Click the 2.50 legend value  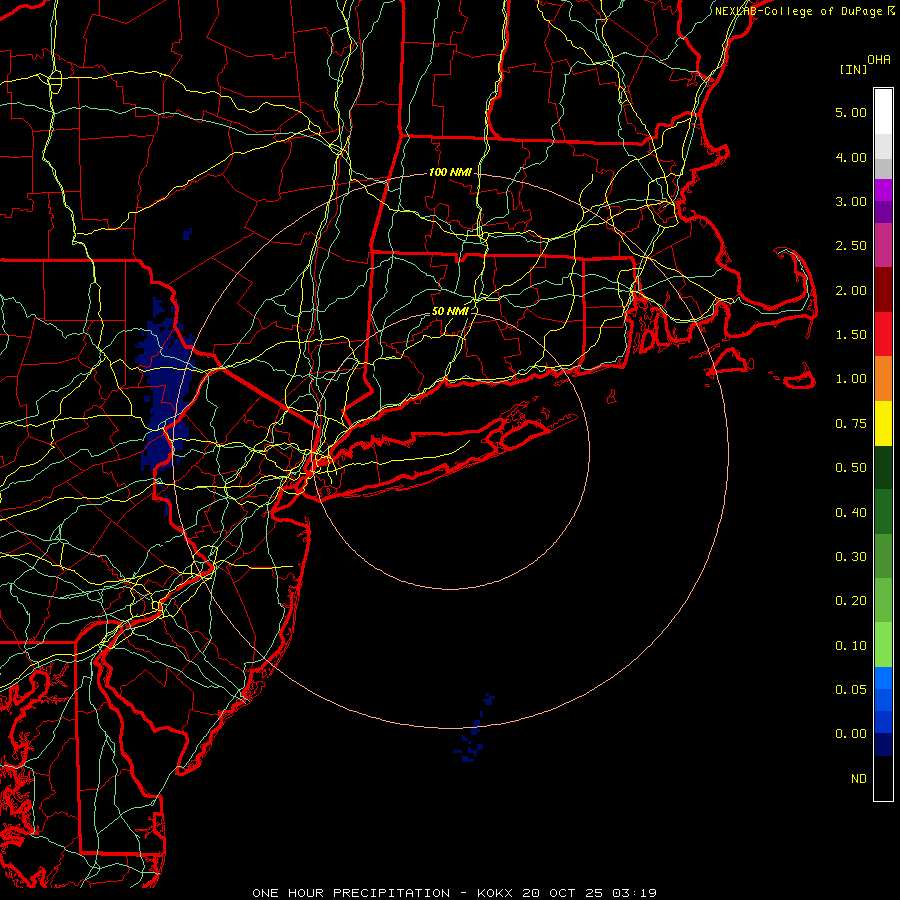coord(851,246)
